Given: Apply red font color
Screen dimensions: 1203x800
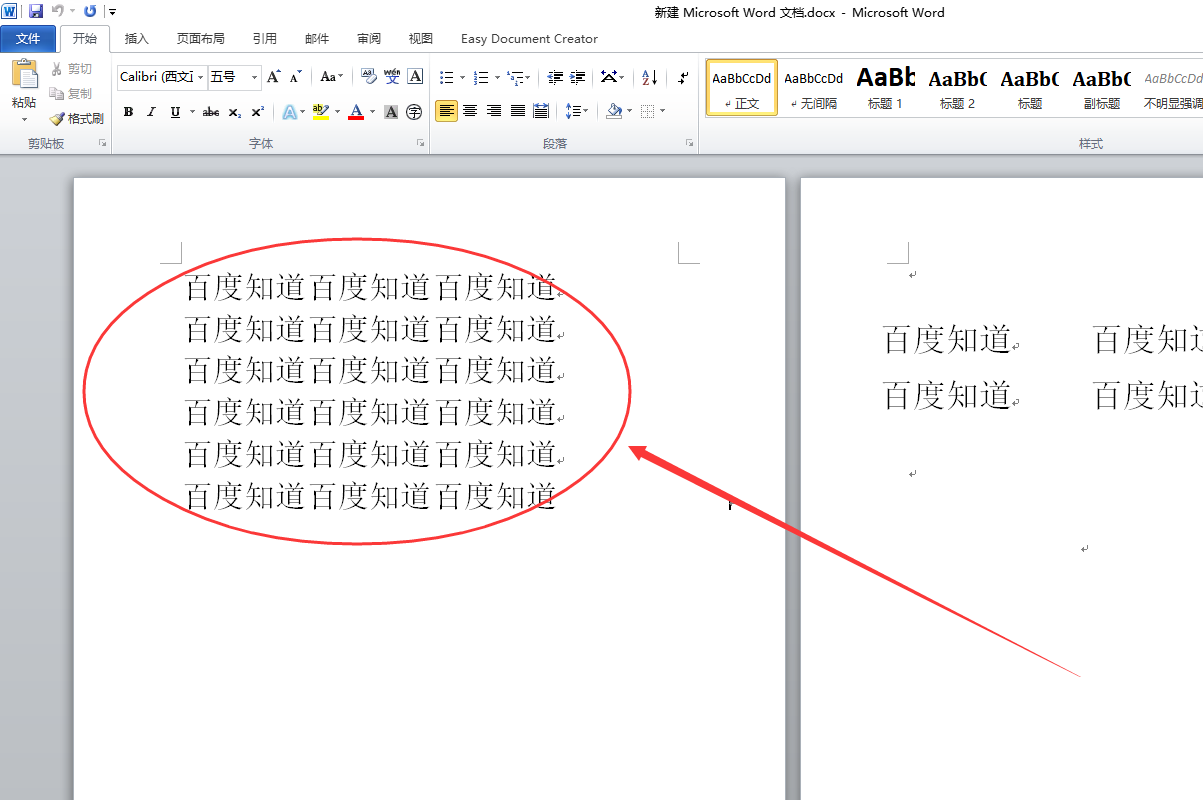Looking at the screenshot, I should 356,112.
